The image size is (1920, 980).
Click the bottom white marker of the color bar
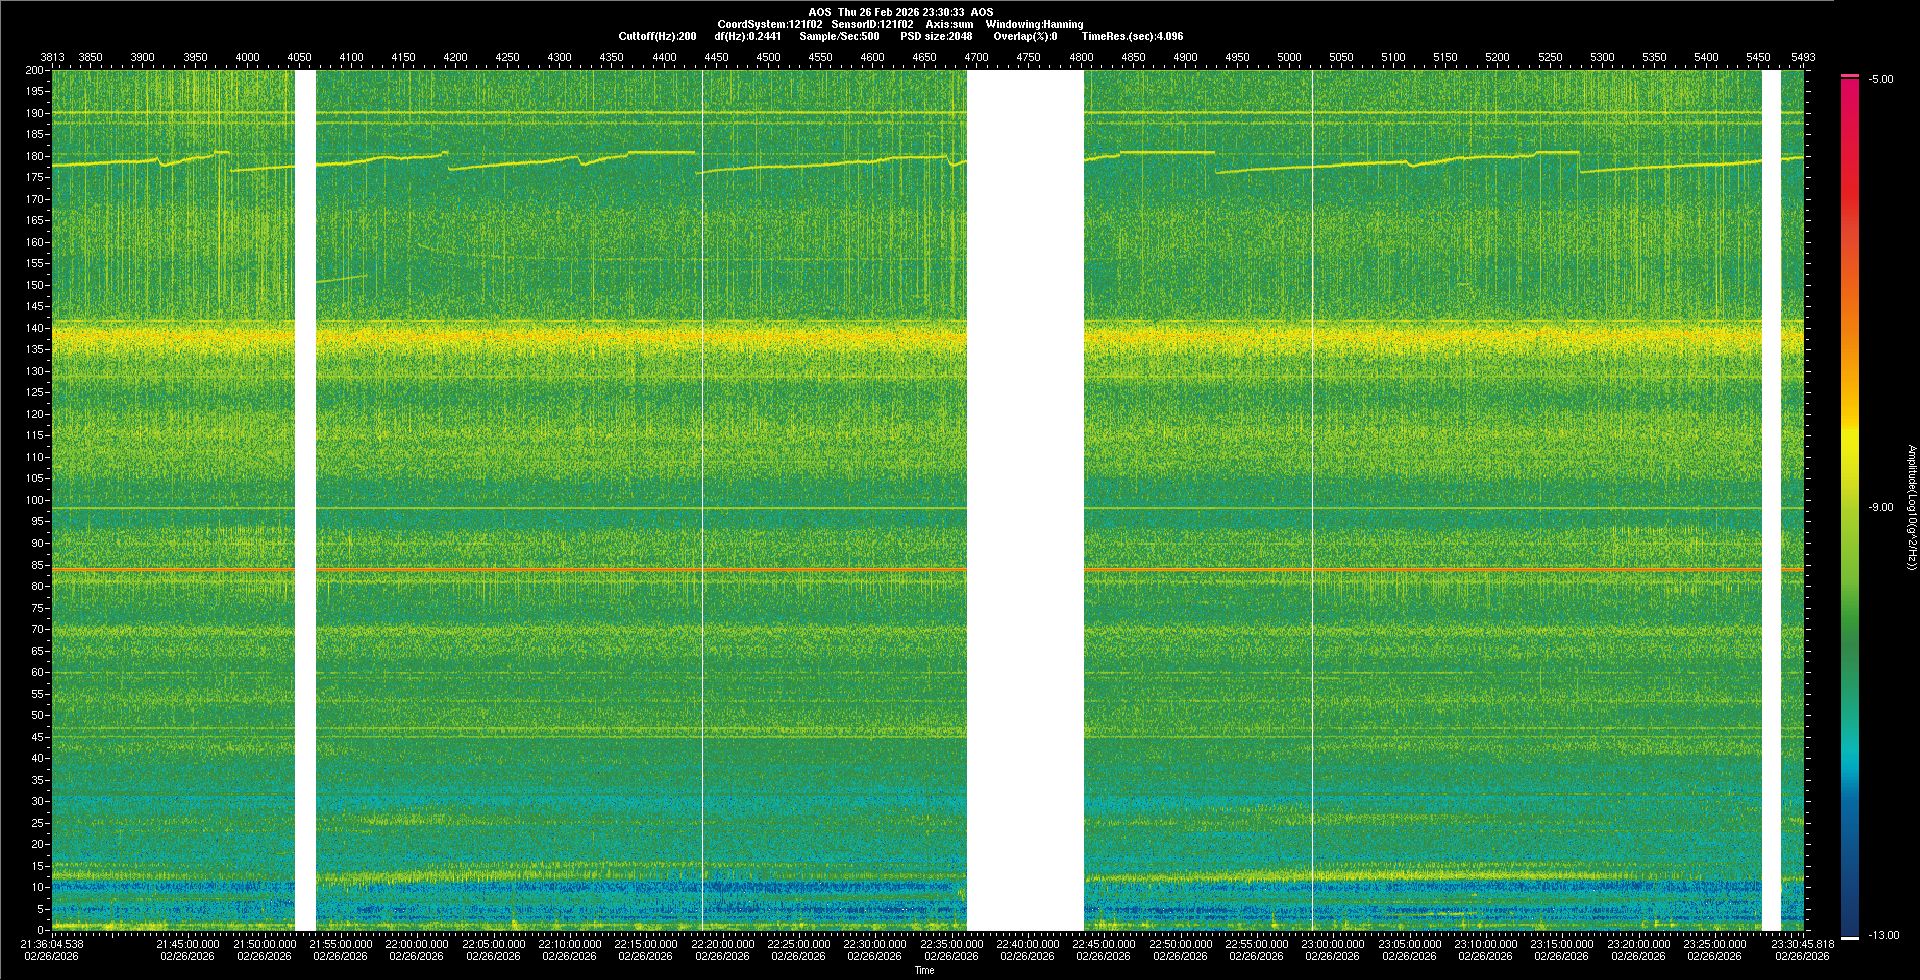[1849, 937]
